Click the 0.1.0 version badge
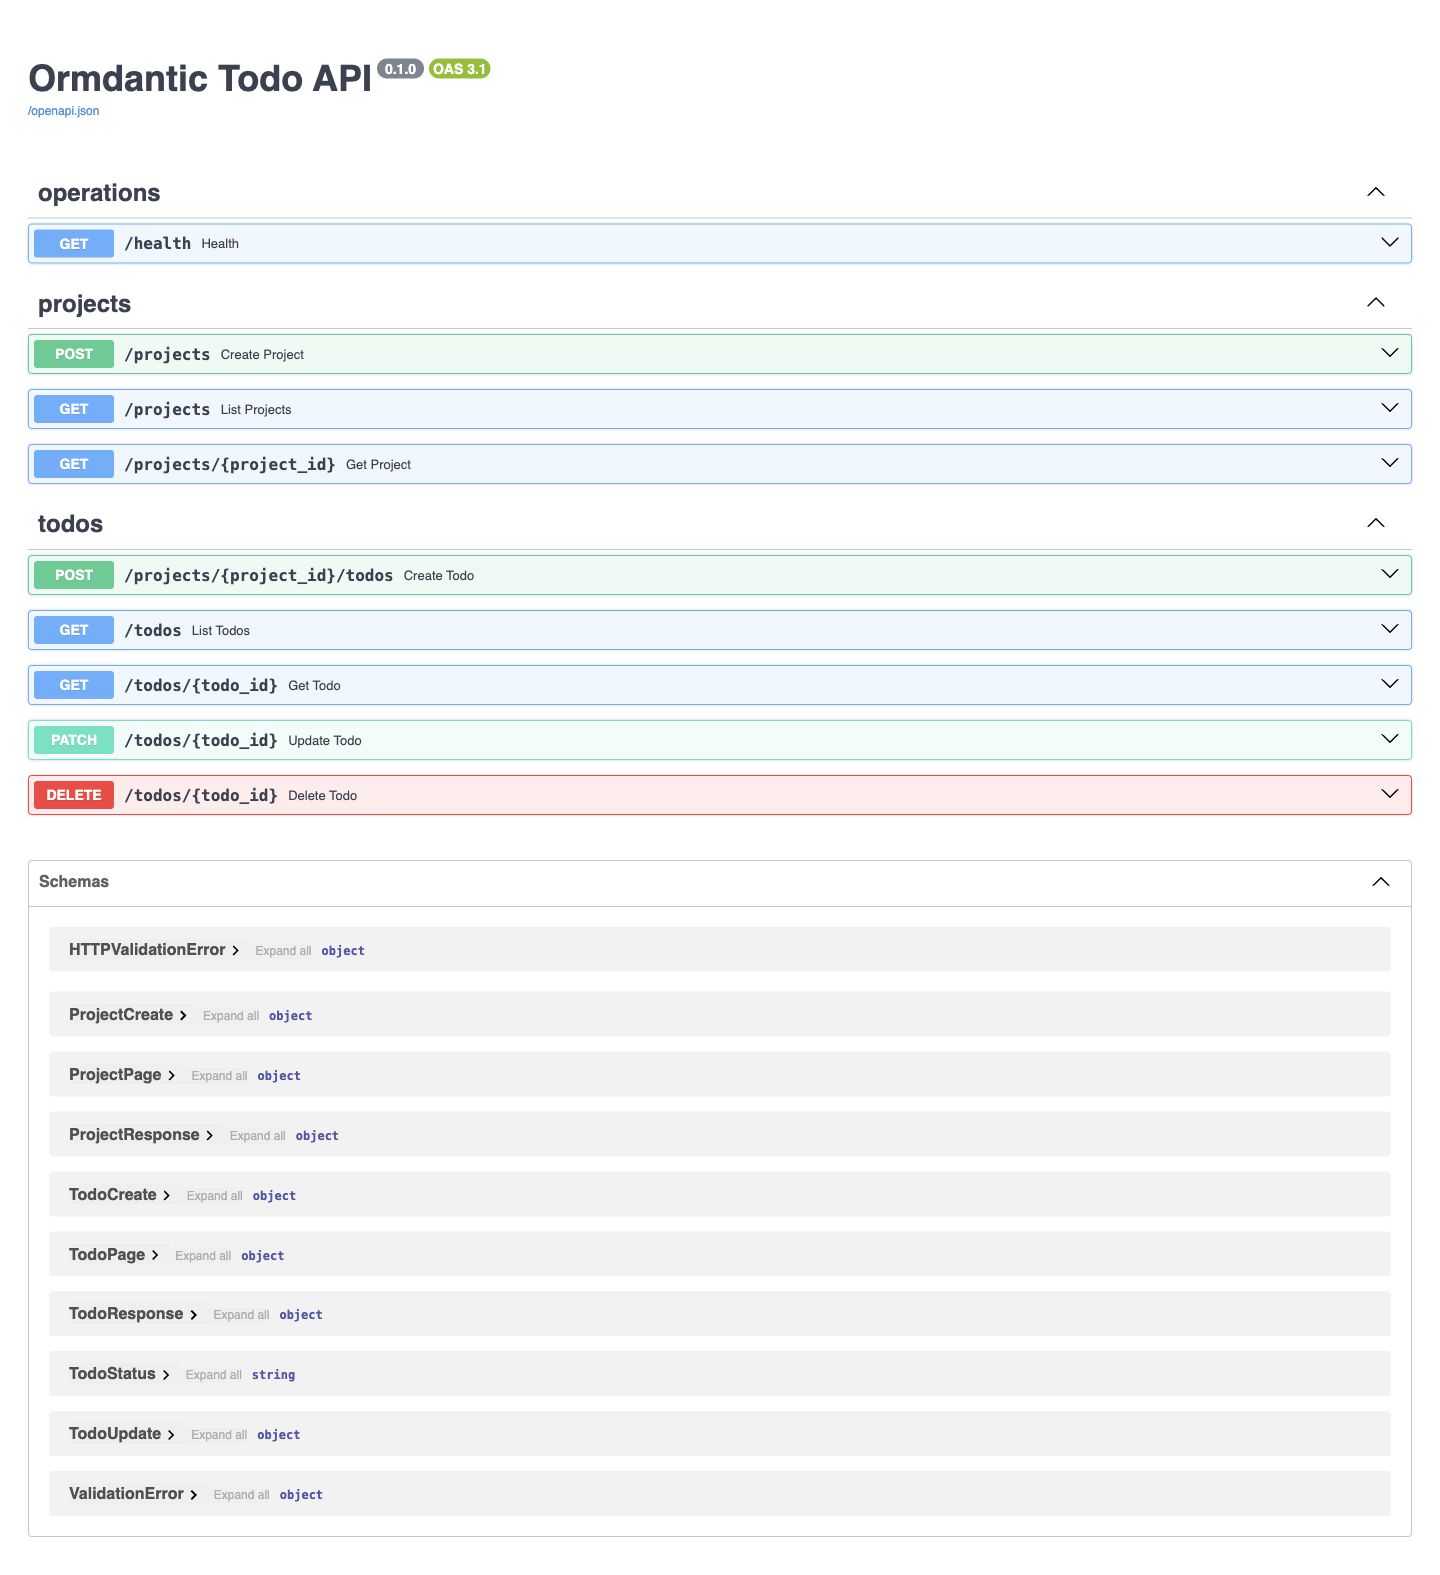Screen dimensions: 1440x1575 (x=400, y=69)
